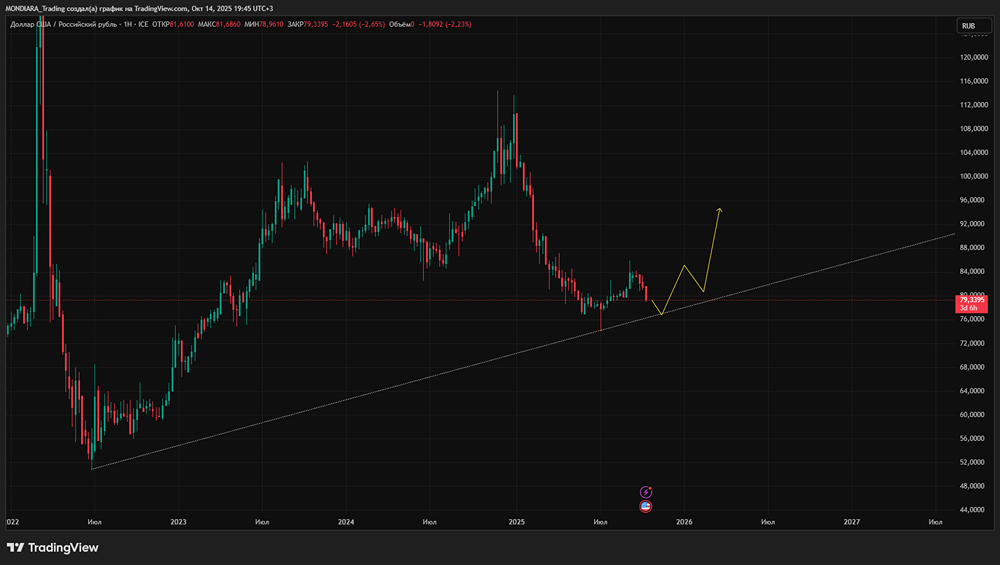Viewport: 1000px width, 565px height.
Task: Click the 104,0000 price axis label
Action: [x=974, y=152]
